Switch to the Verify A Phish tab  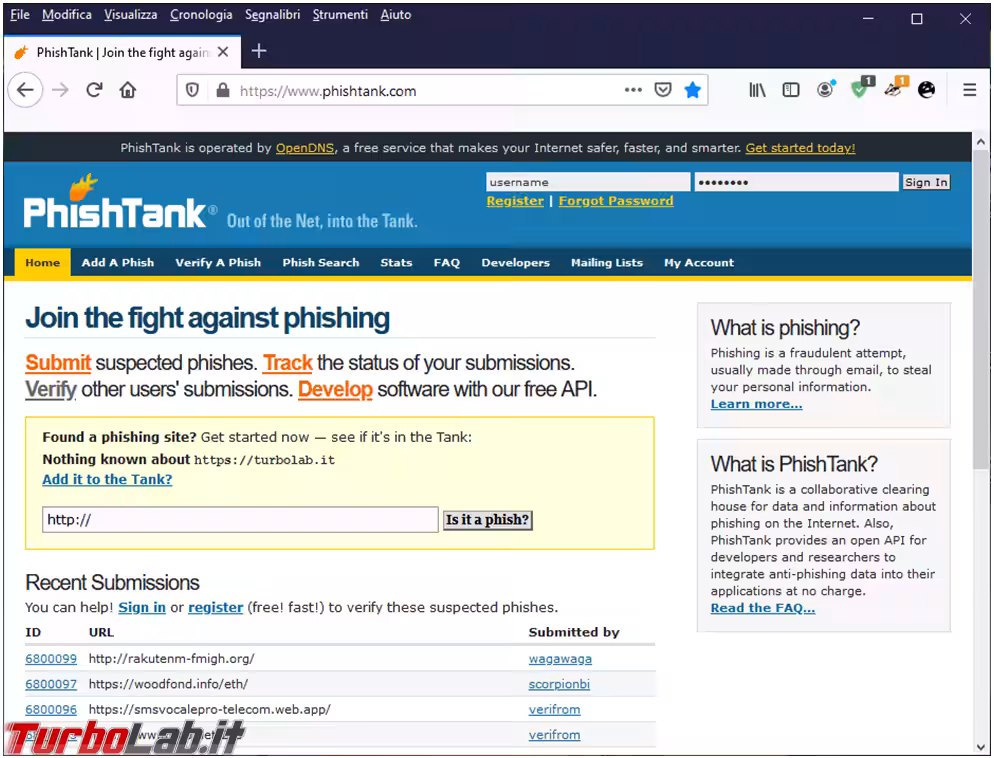(x=218, y=263)
